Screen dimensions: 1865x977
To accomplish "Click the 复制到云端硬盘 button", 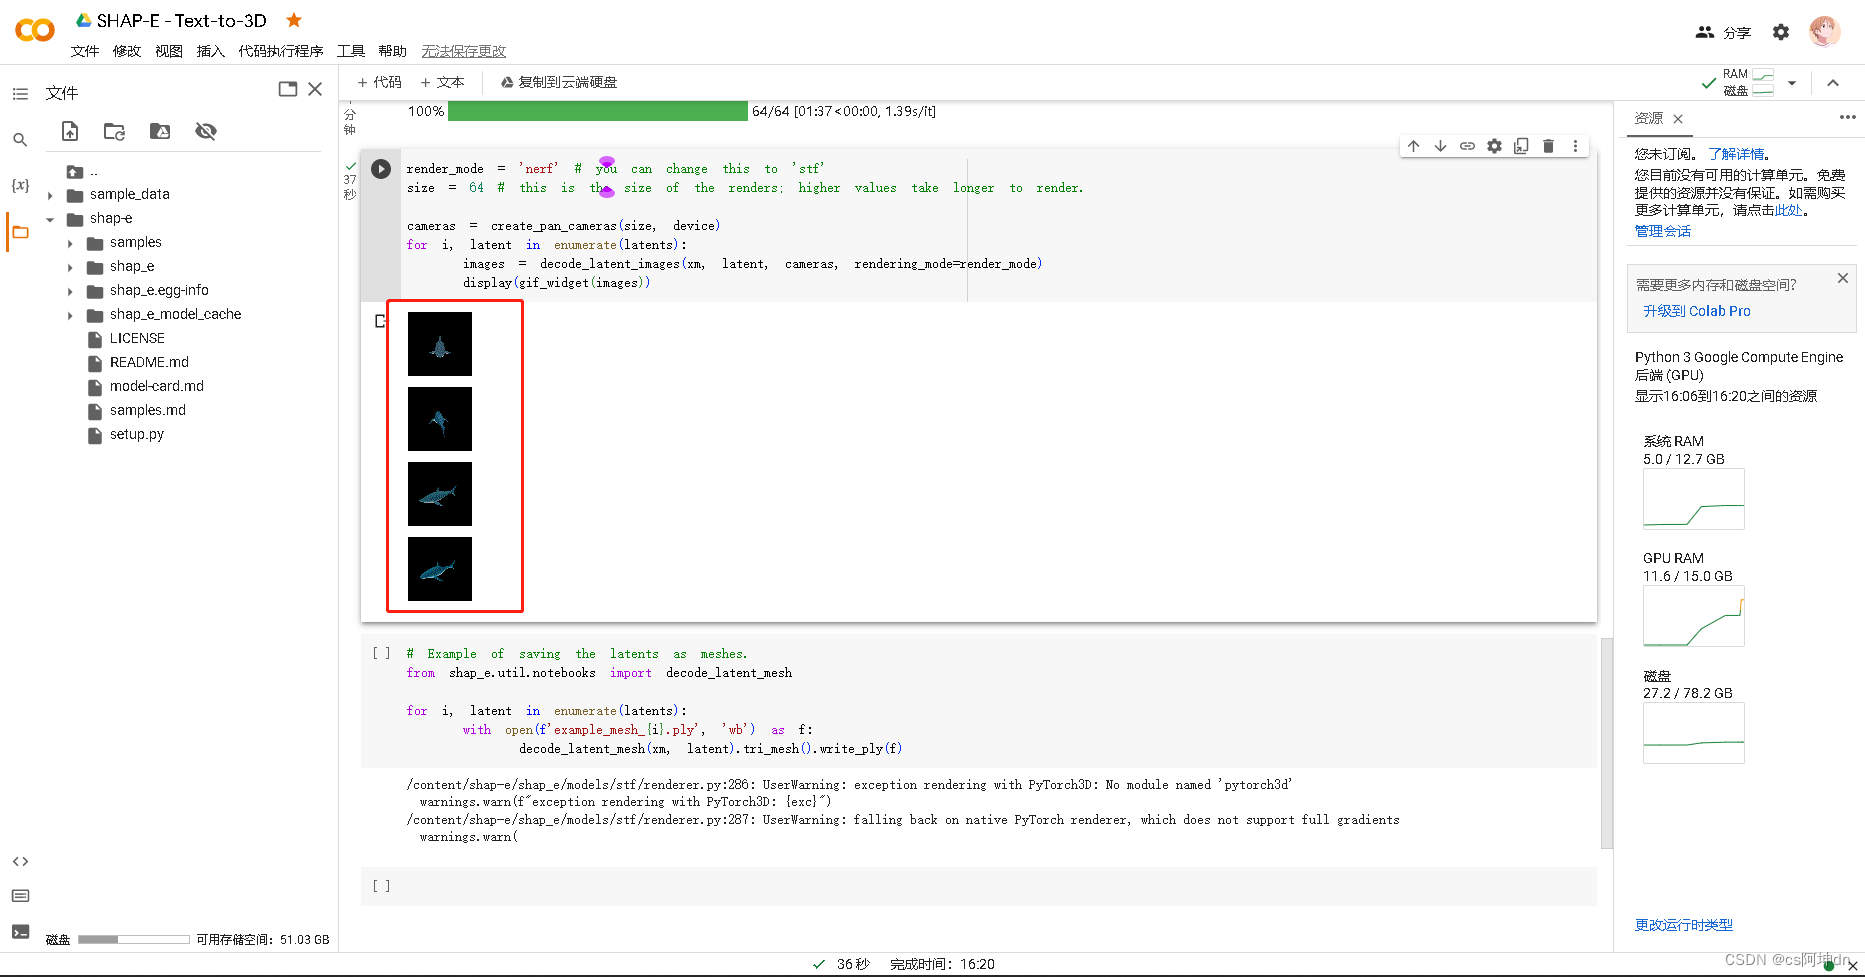I will tap(558, 82).
